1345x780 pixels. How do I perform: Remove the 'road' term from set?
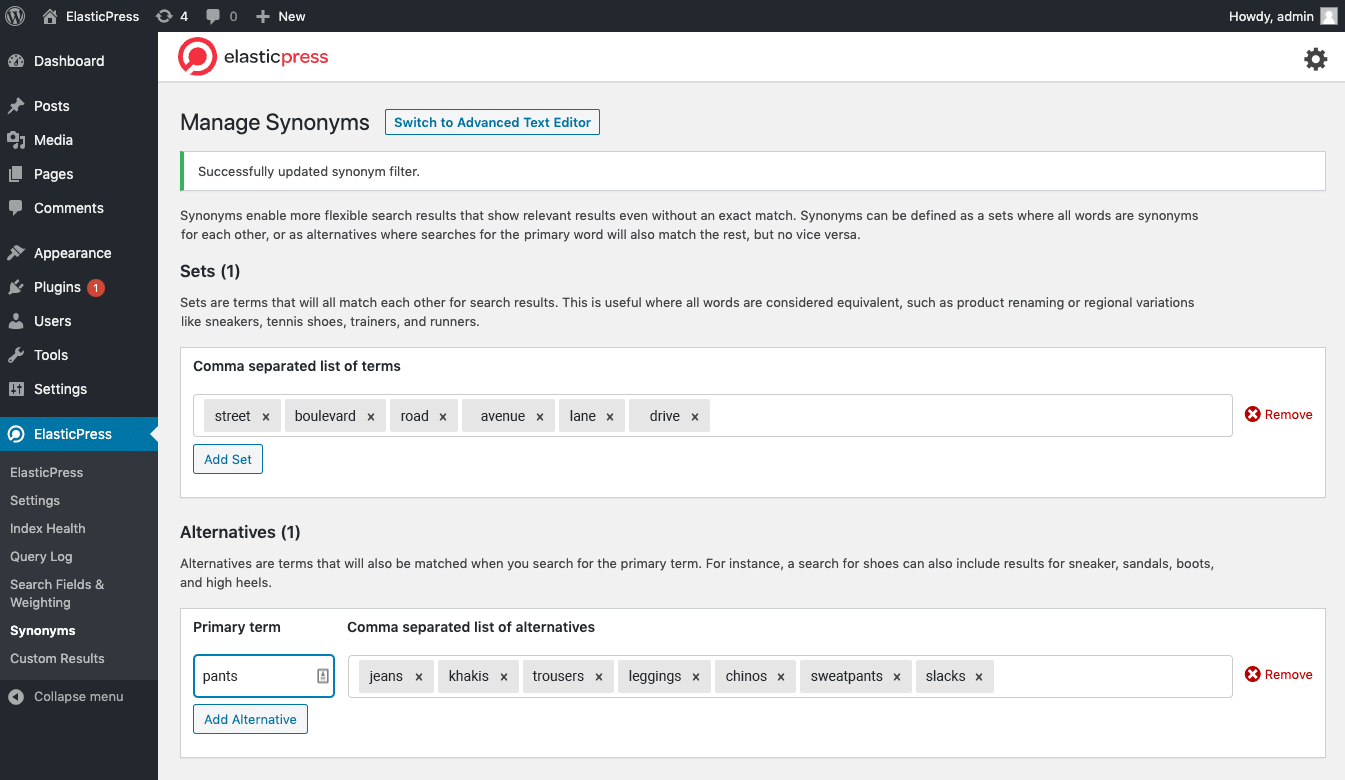443,417
